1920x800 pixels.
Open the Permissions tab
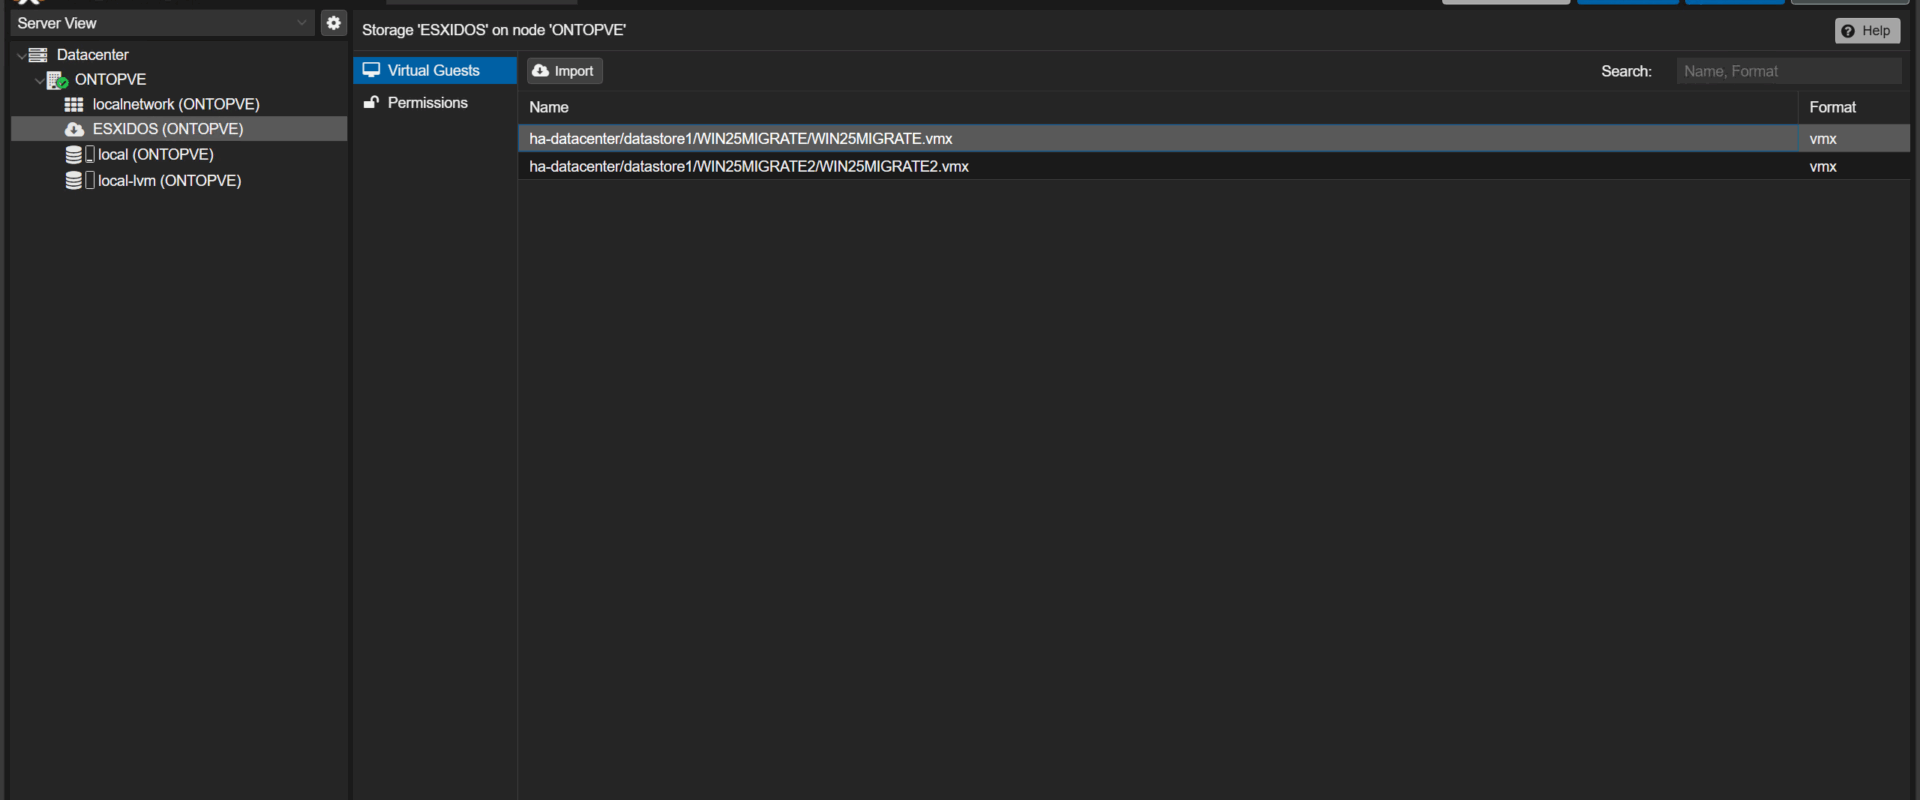click(435, 102)
